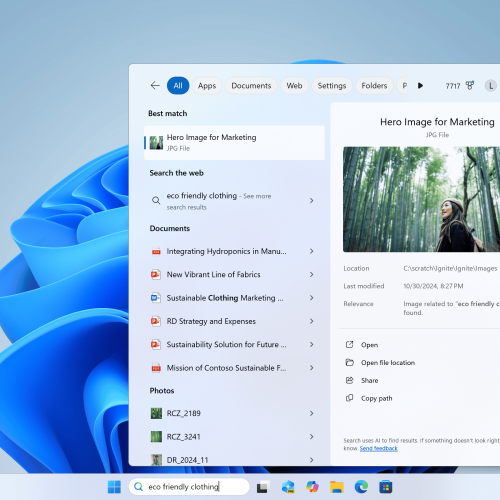This screenshot has height=500, width=500.
Task: Click the Open file location folder icon
Action: tap(349, 362)
